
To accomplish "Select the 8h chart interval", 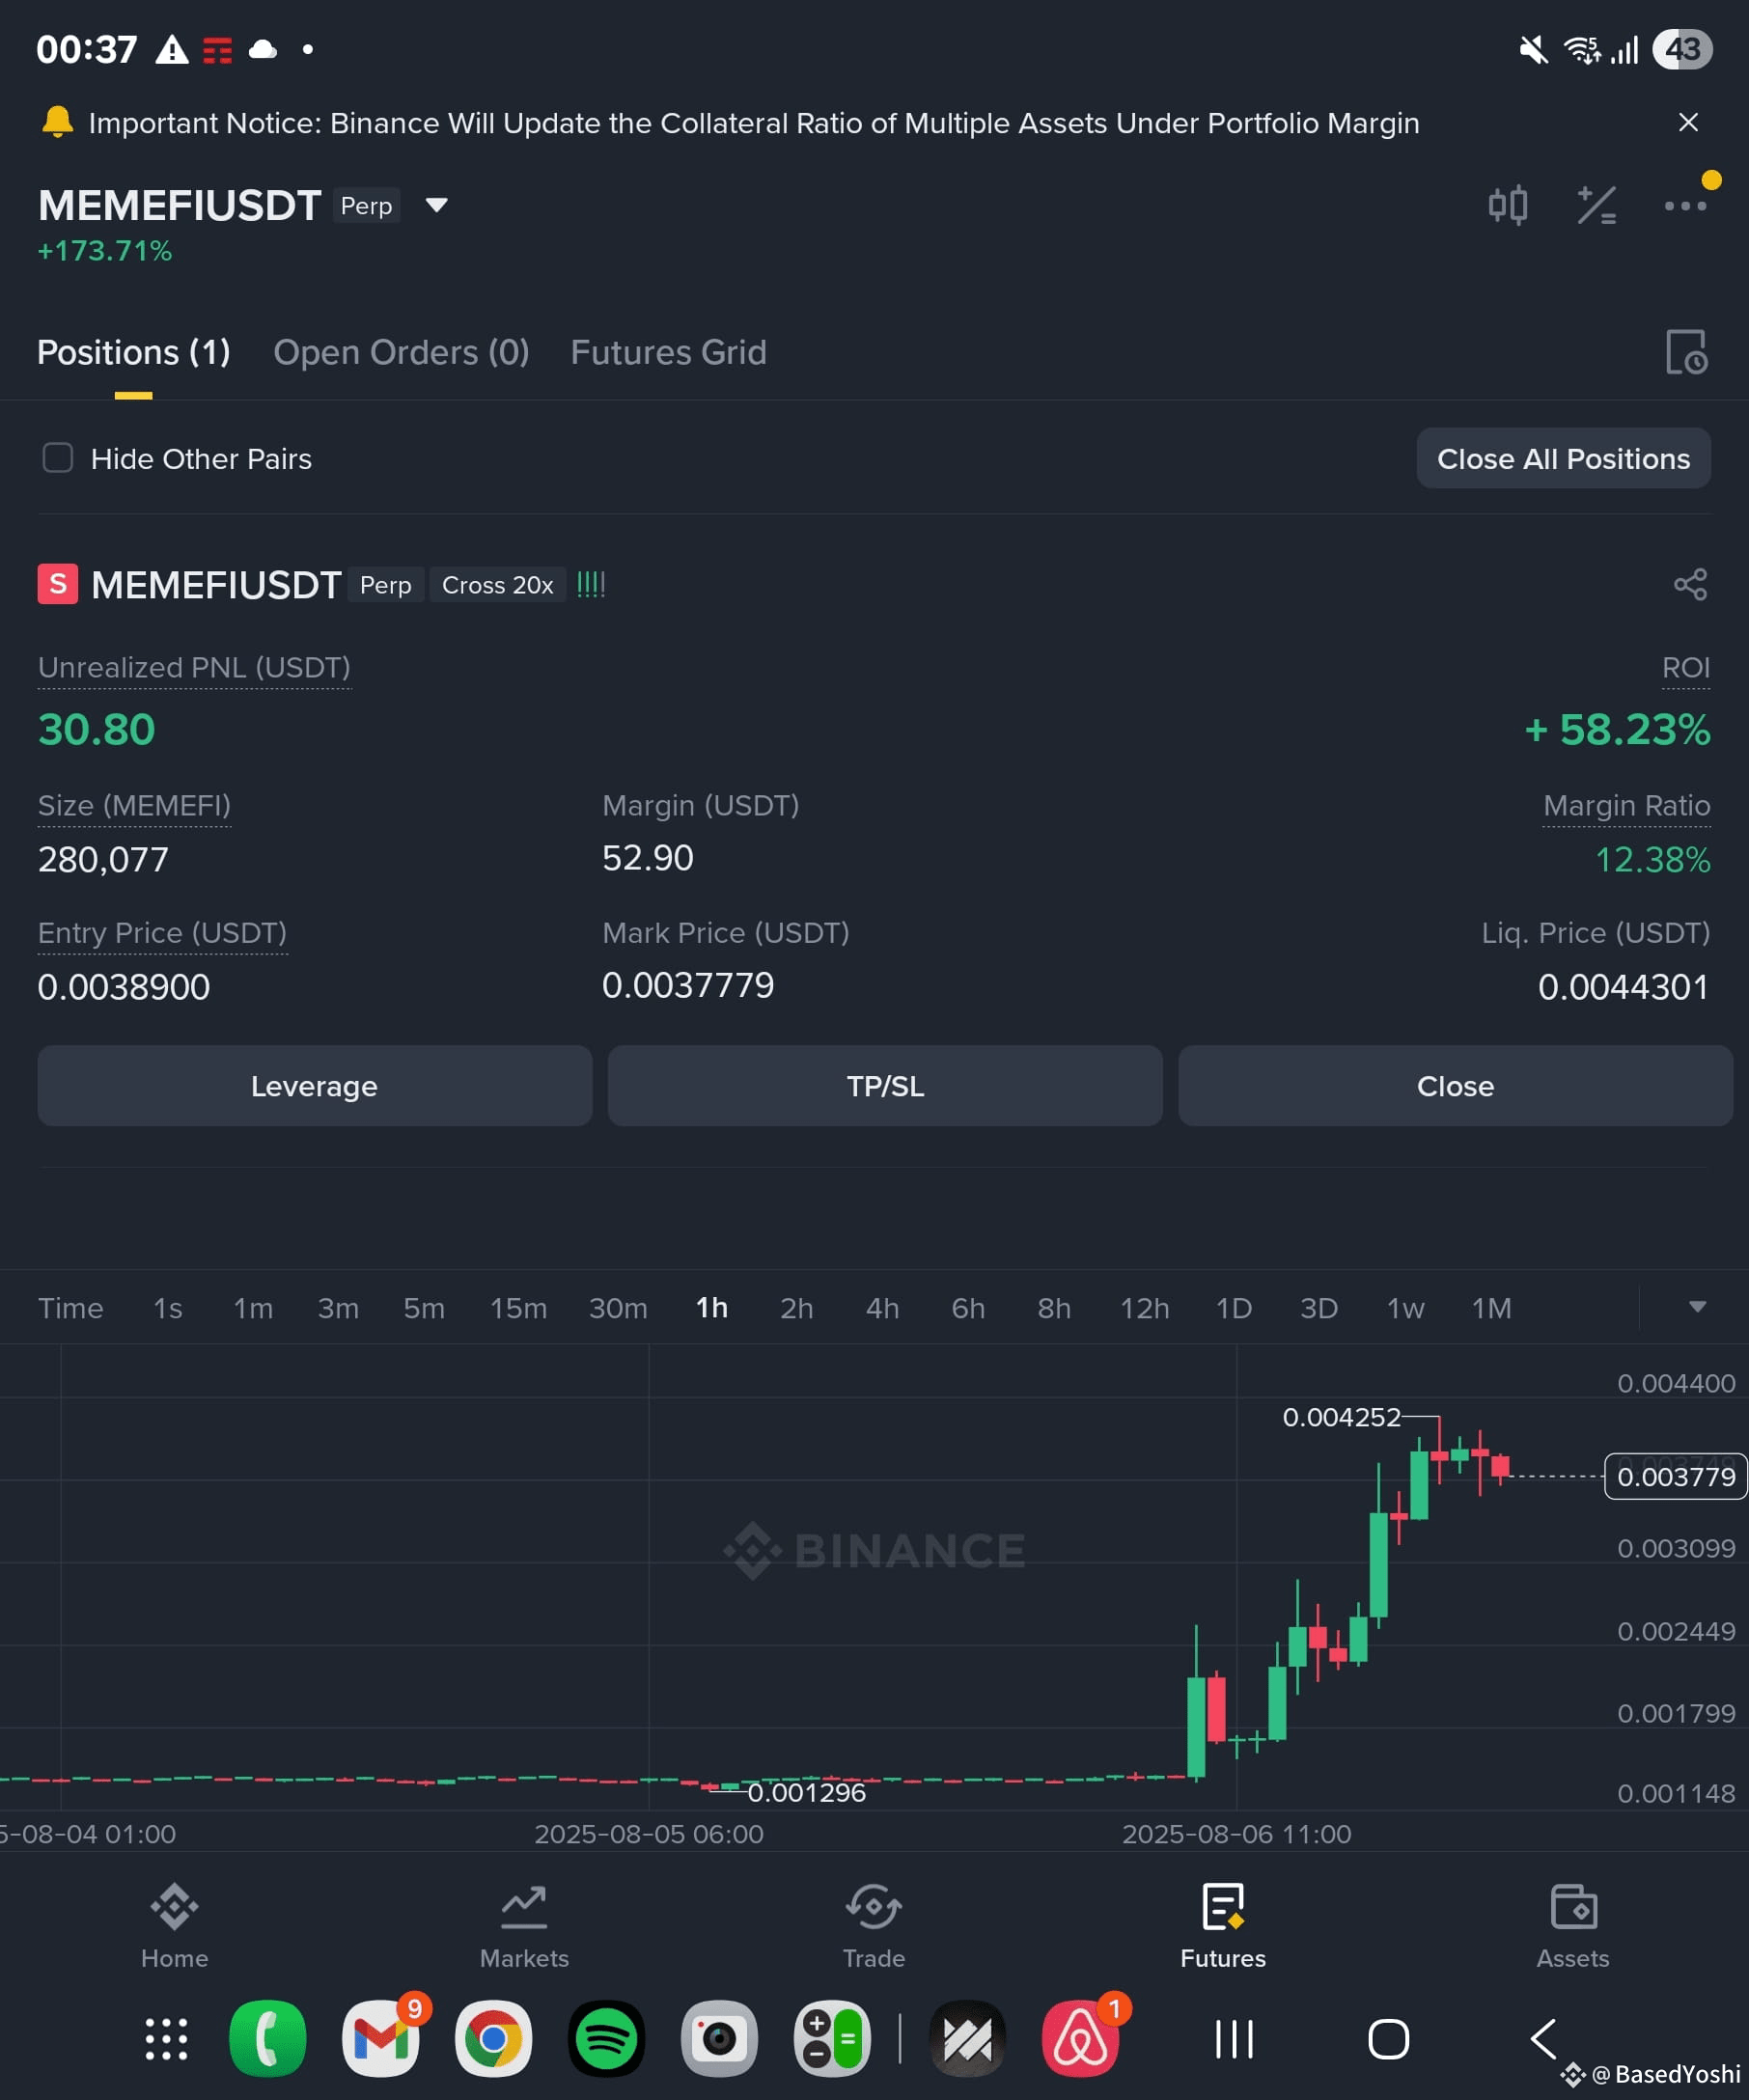I will click(x=1054, y=1308).
